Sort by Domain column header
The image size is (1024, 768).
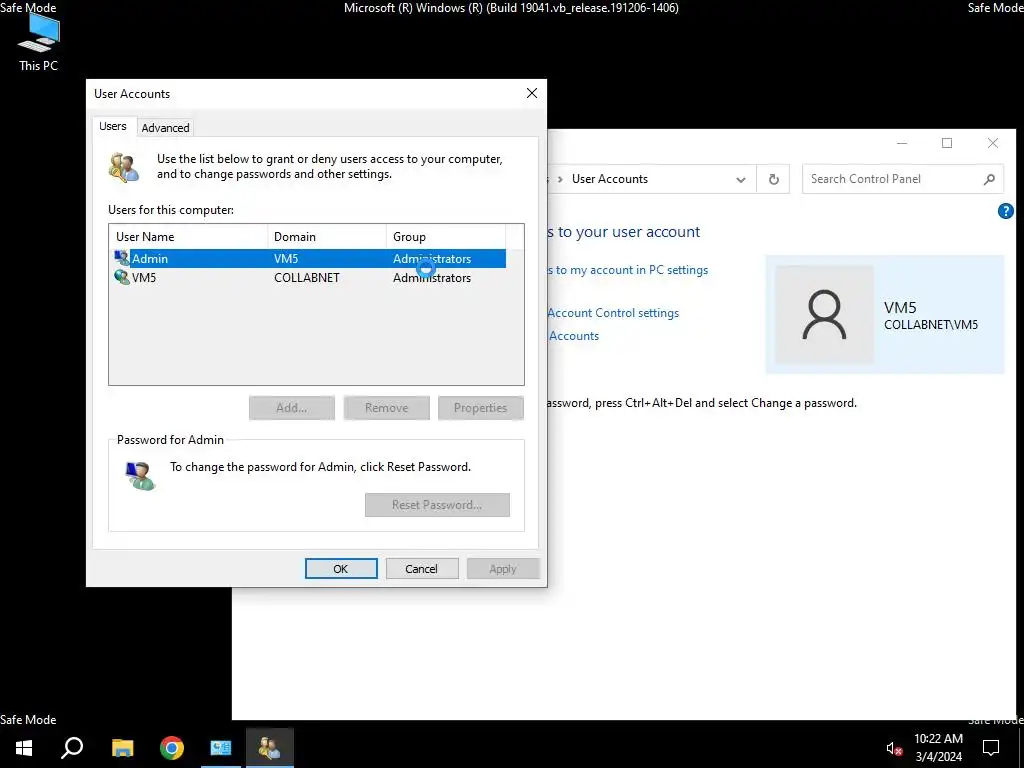point(327,236)
